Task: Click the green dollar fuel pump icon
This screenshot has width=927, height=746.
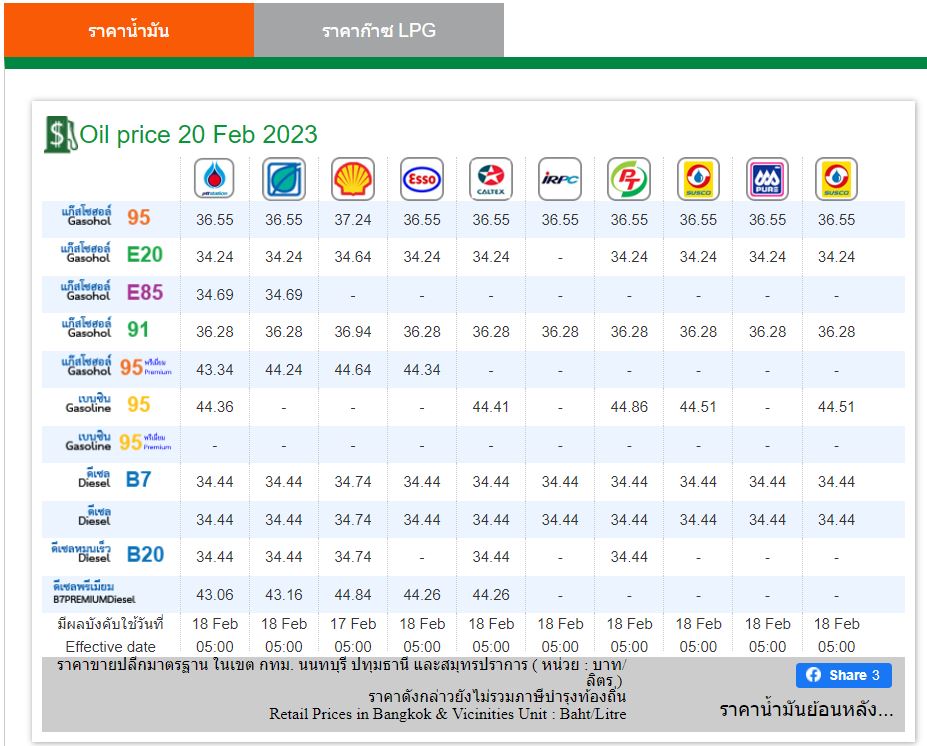Action: pos(60,135)
